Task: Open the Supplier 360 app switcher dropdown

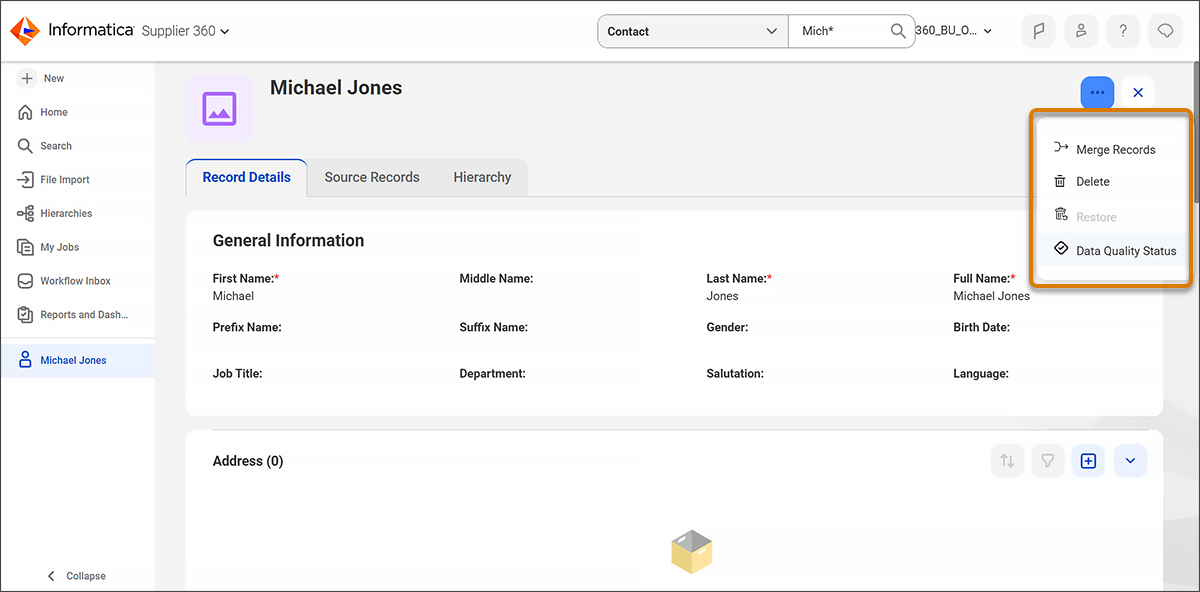Action: (186, 31)
